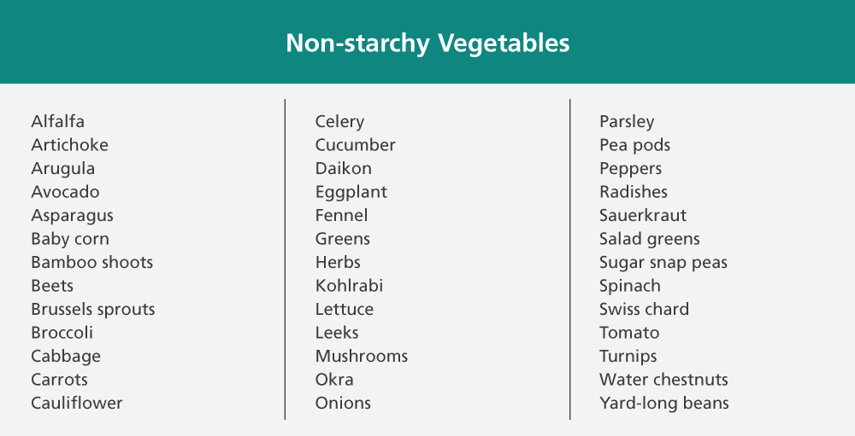The width and height of the screenshot is (855, 436).
Task: Select the Mushrooms entry
Action: point(362,356)
